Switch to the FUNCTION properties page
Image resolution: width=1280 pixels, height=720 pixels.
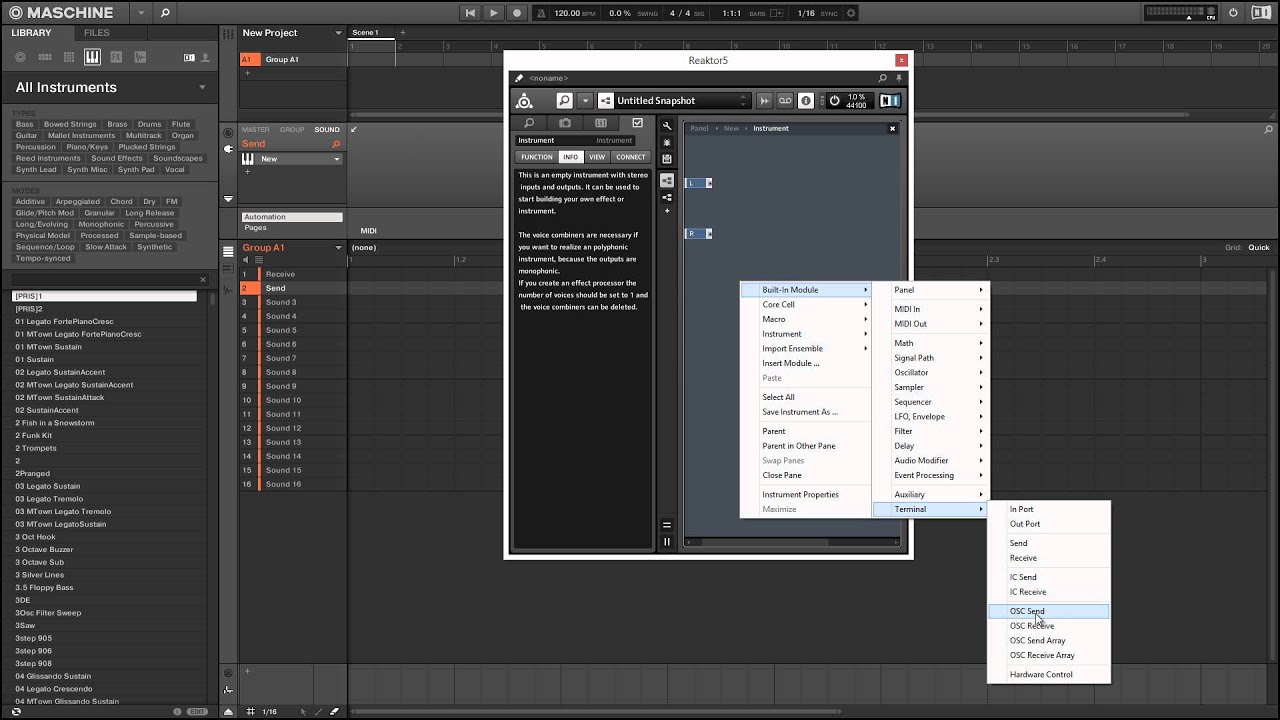coord(536,157)
